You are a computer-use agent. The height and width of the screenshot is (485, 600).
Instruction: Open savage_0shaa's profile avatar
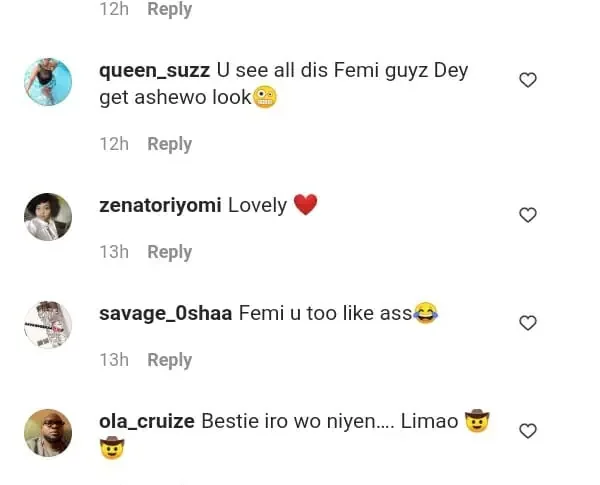point(48,325)
